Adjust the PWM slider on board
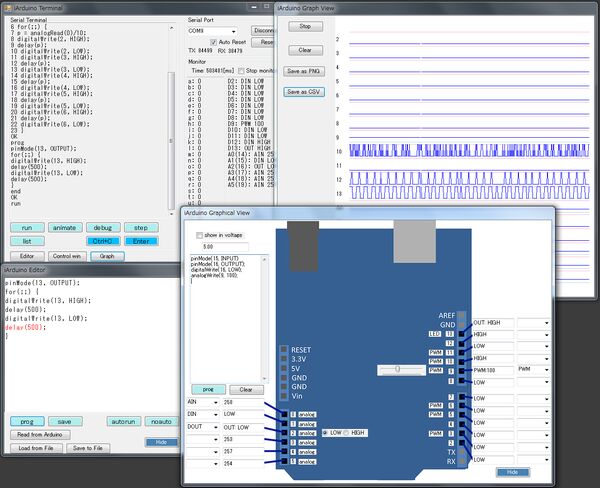This screenshot has height=488, width=600. coord(400,369)
